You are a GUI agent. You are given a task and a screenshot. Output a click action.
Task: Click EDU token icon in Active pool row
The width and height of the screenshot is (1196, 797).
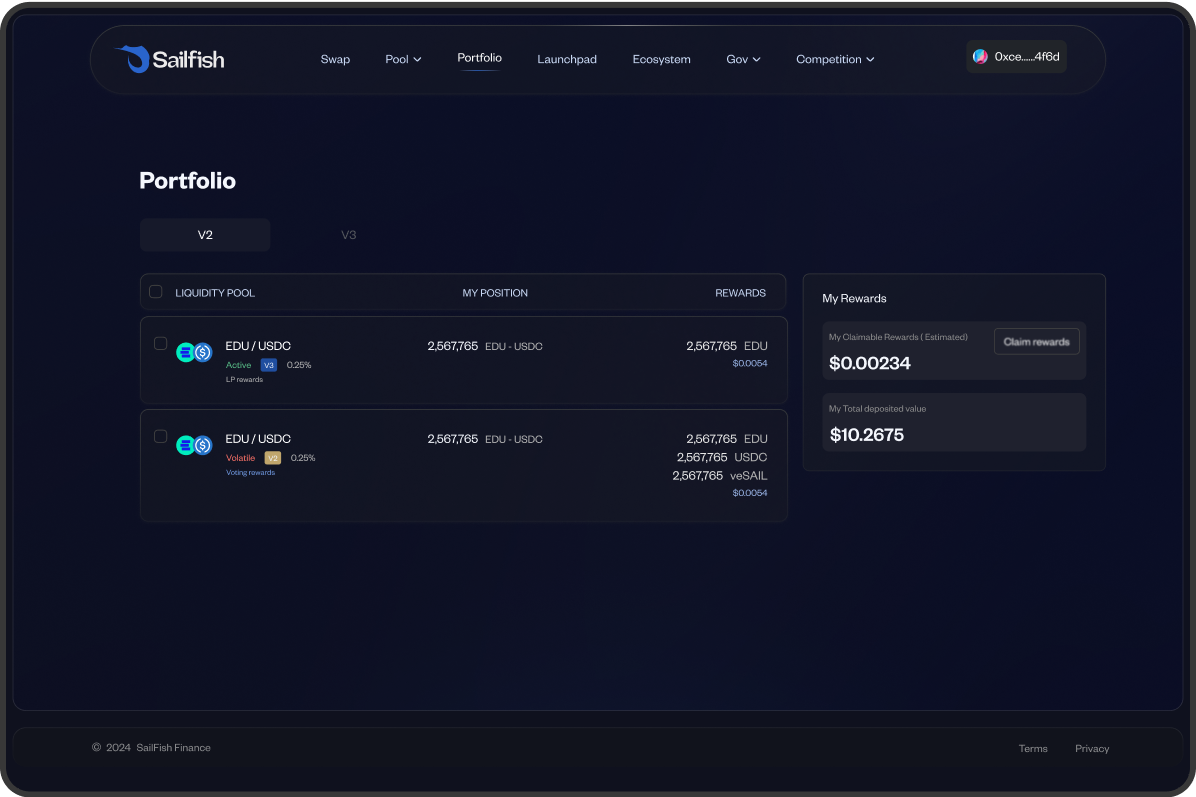(x=185, y=352)
